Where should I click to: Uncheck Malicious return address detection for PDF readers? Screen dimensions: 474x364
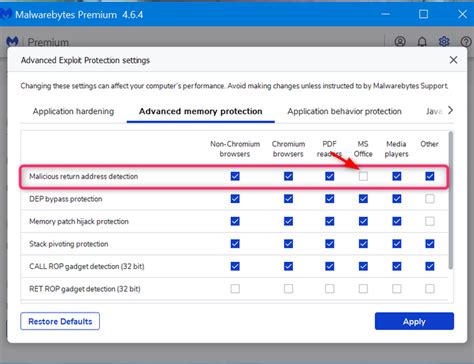pyautogui.click(x=330, y=176)
